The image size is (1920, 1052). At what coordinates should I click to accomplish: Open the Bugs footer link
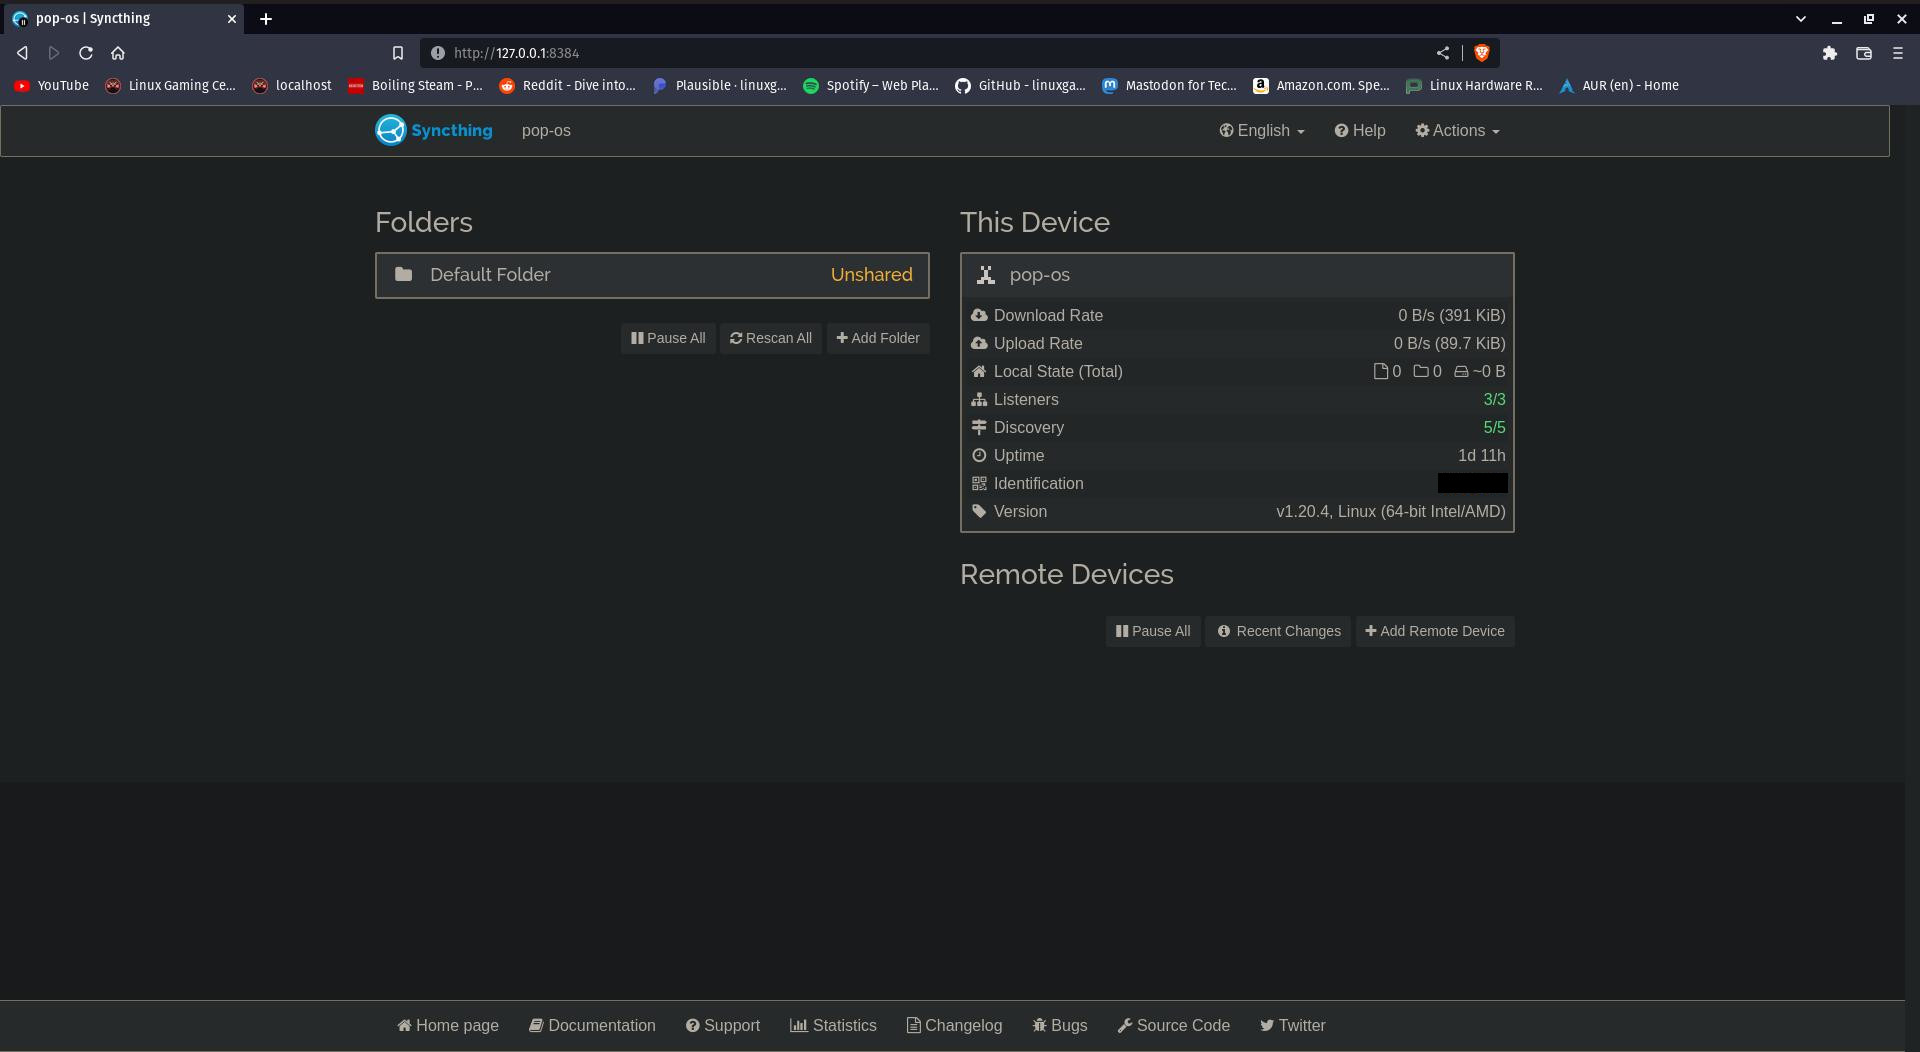1060,1025
